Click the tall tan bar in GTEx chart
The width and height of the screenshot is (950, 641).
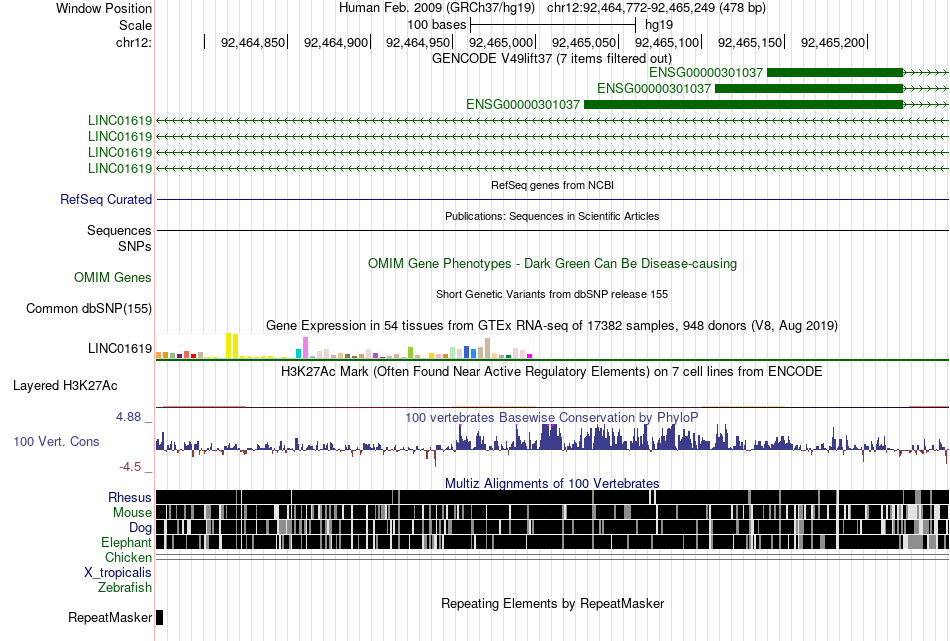[487, 348]
